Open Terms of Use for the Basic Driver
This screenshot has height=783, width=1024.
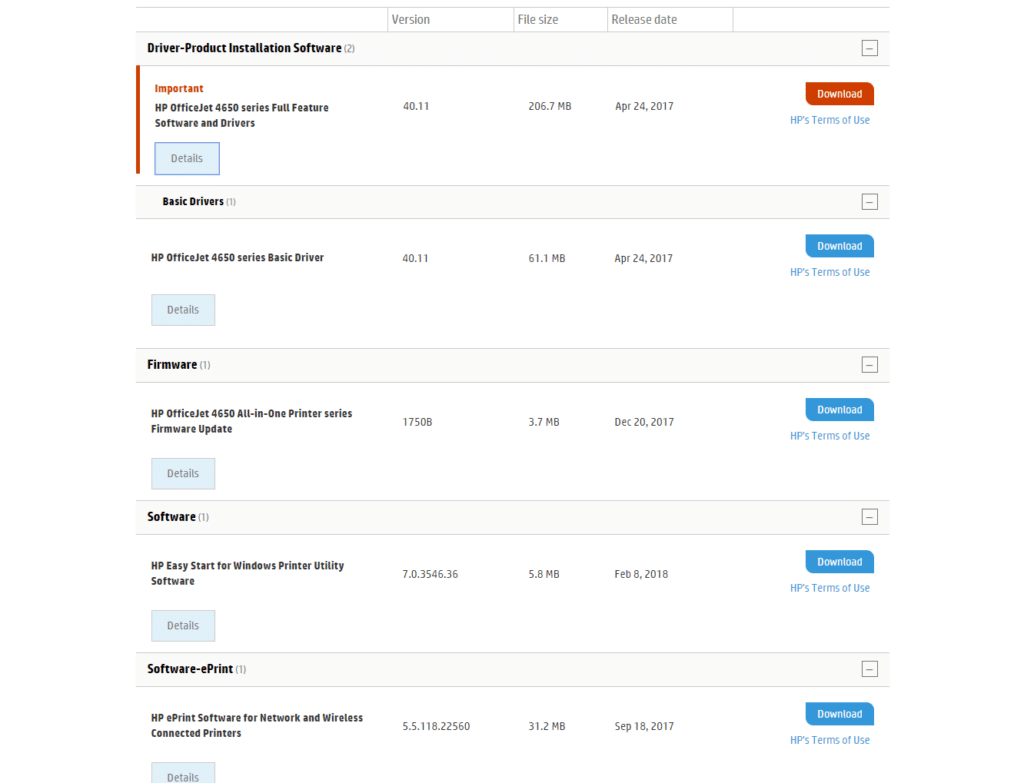click(830, 271)
